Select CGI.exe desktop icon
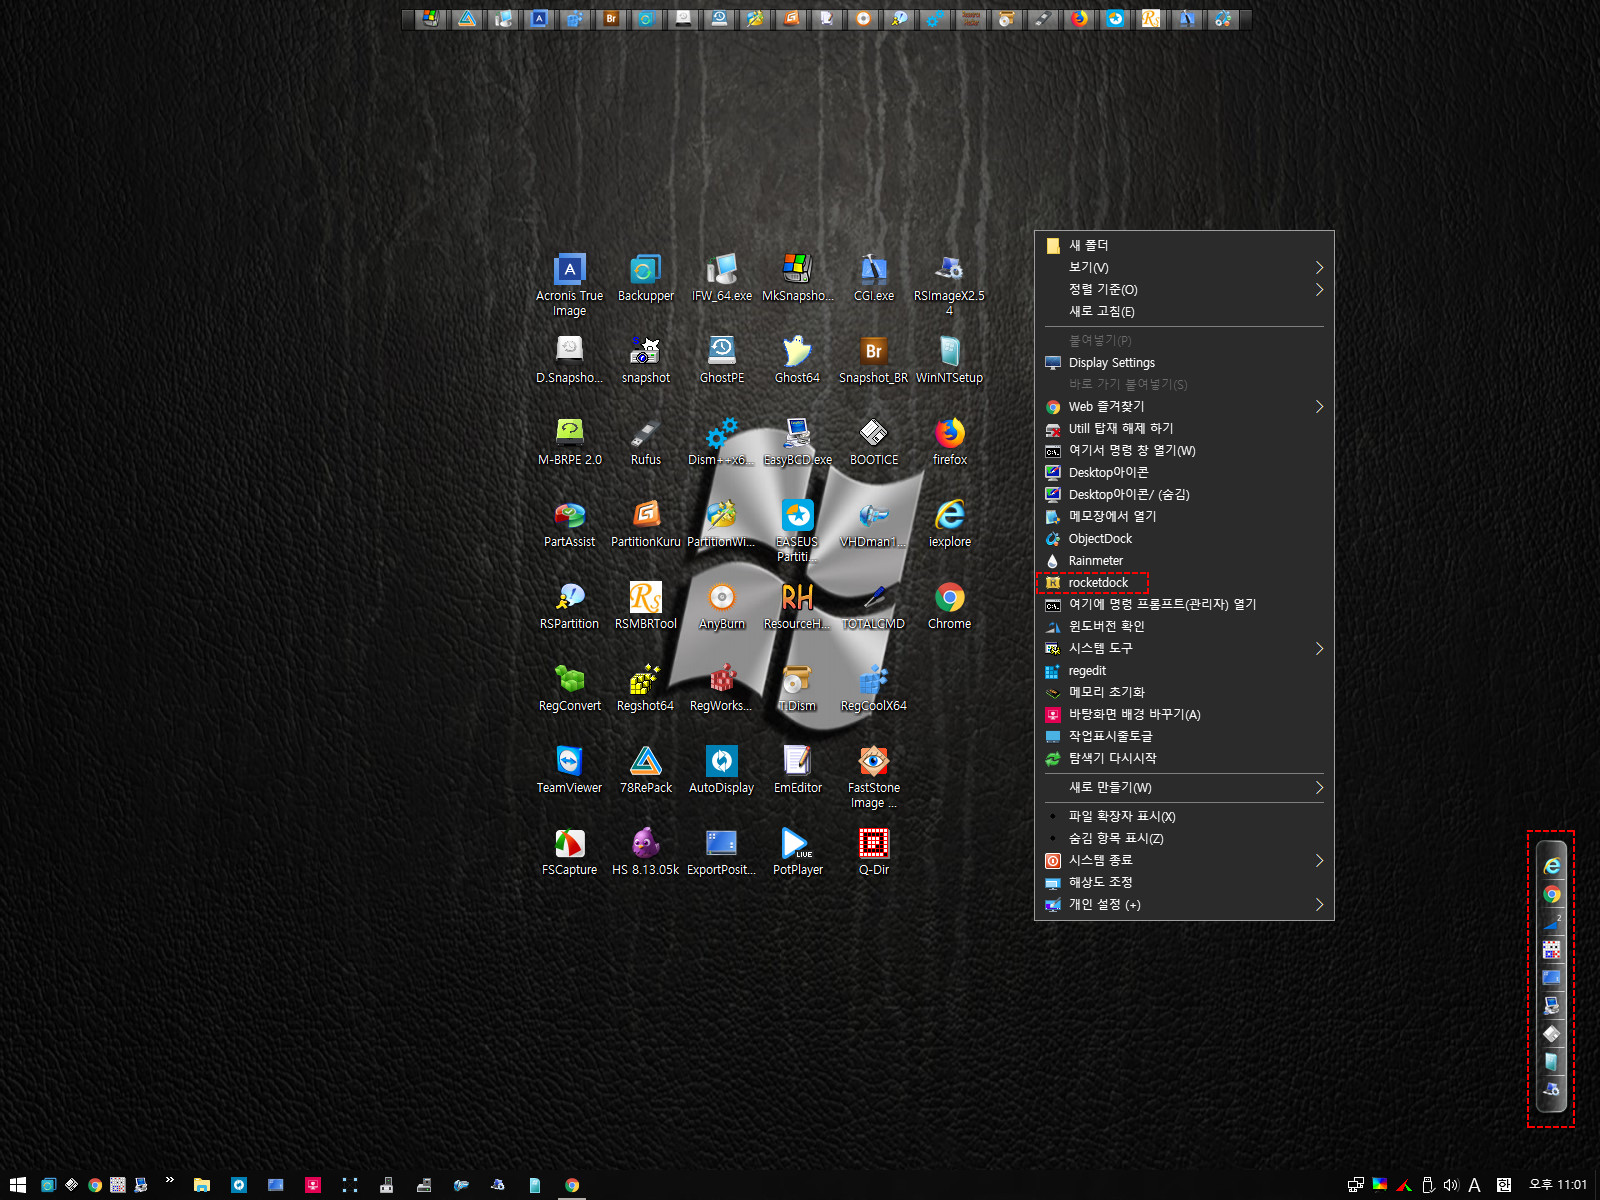 point(873,278)
